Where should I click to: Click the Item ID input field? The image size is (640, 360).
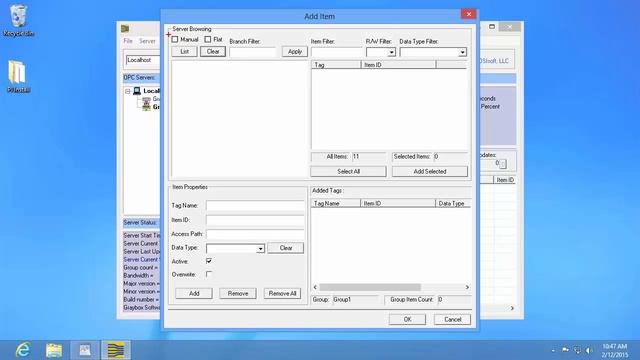[255, 220]
